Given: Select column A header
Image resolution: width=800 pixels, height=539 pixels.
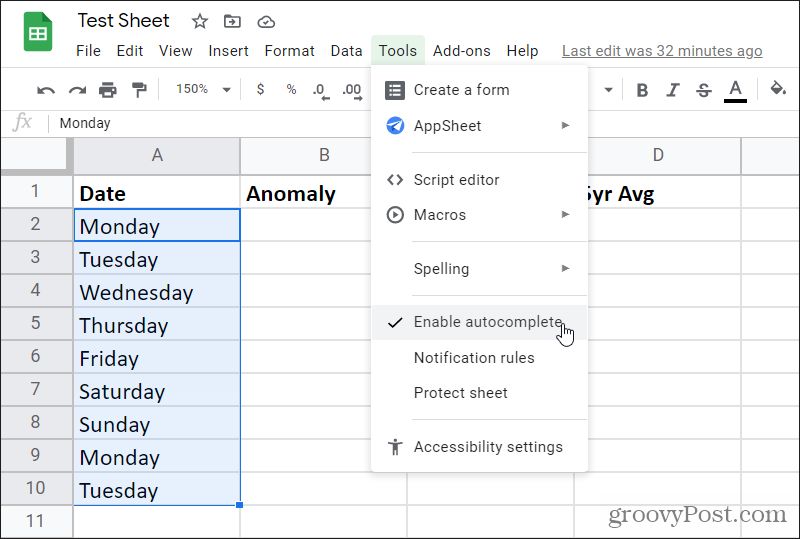Looking at the screenshot, I should 157,155.
